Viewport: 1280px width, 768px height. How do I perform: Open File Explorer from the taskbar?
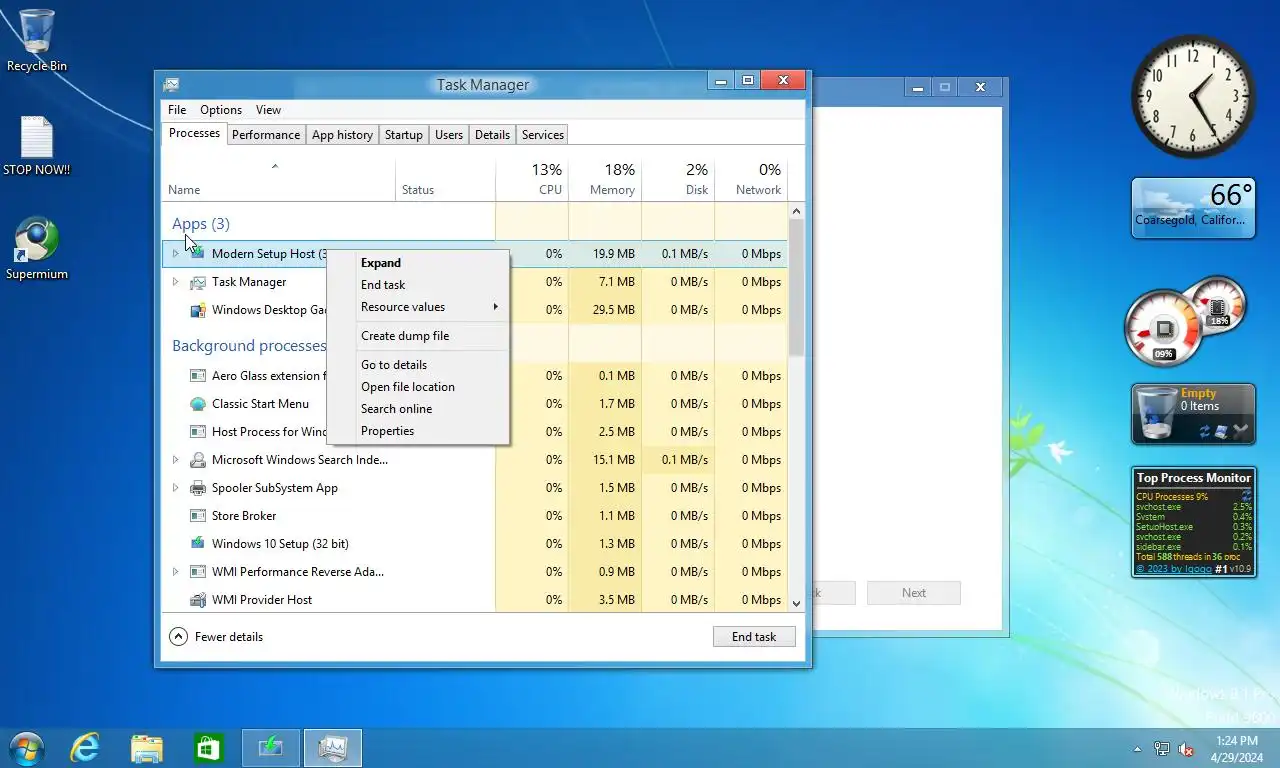[146, 748]
